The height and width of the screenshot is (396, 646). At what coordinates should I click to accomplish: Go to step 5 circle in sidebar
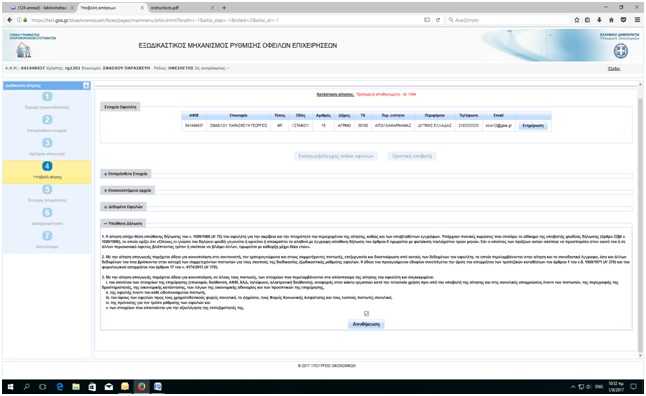point(47,189)
